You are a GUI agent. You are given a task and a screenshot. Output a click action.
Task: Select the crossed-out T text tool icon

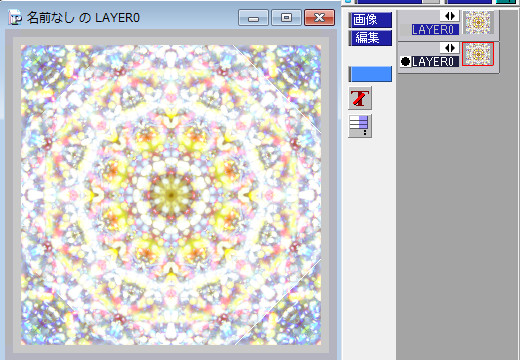pyautogui.click(x=360, y=98)
